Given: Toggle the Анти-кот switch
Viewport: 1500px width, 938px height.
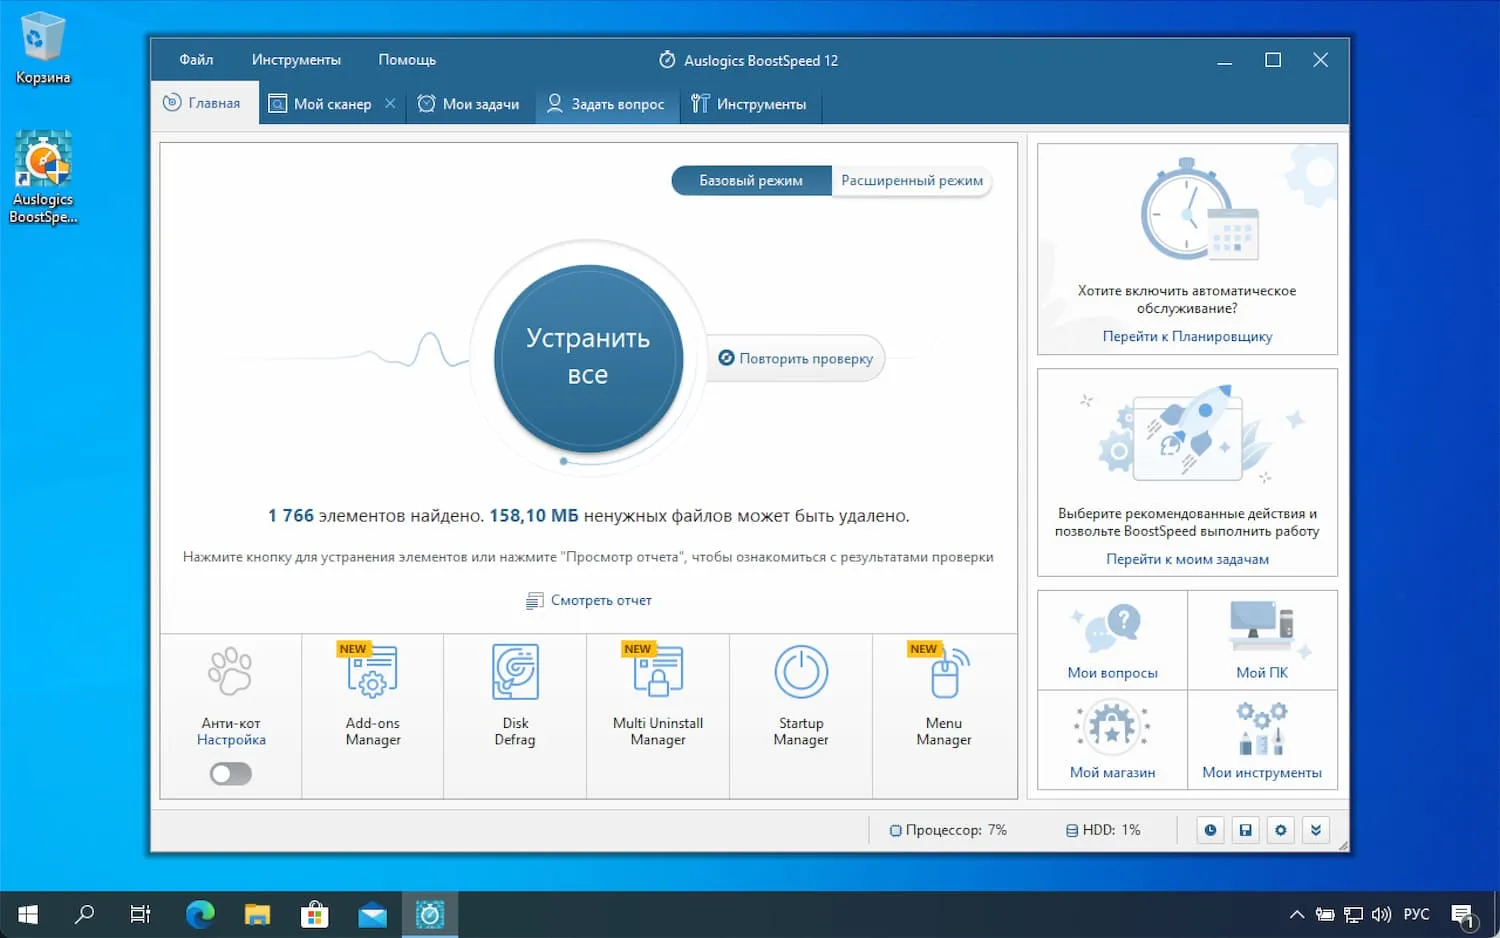Looking at the screenshot, I should [x=231, y=774].
